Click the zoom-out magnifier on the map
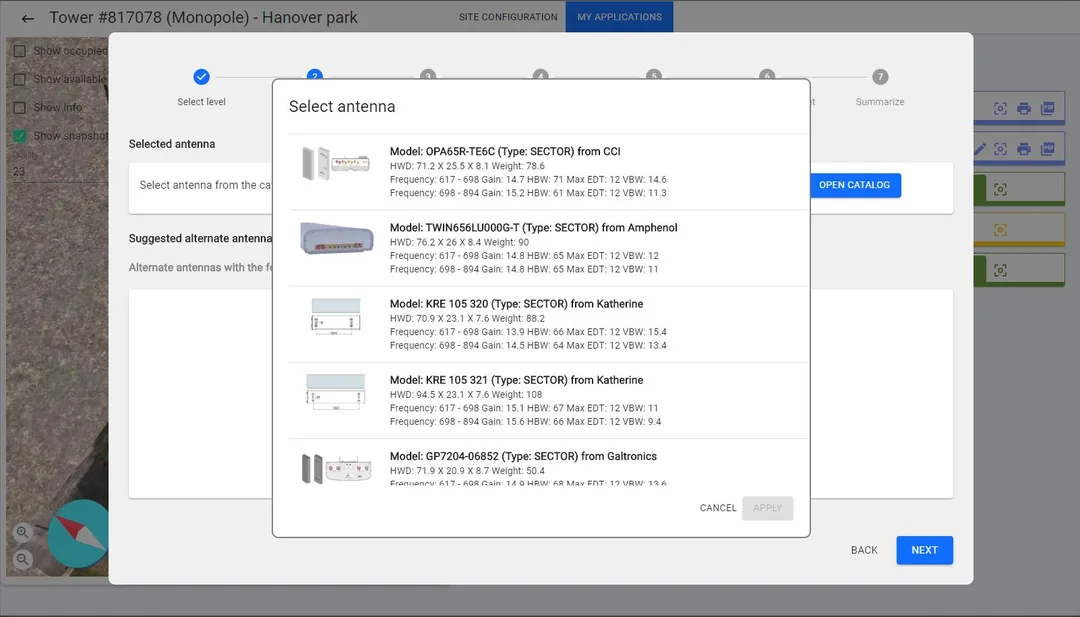The width and height of the screenshot is (1080, 617). click(x=23, y=559)
